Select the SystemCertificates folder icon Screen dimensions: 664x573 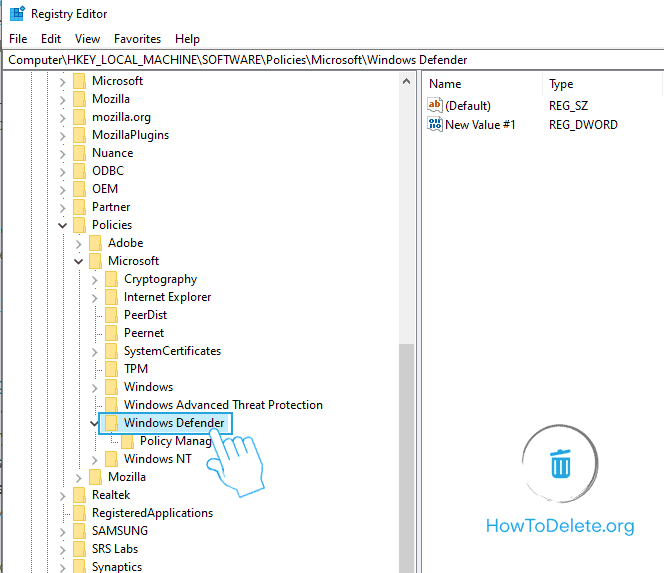(112, 351)
